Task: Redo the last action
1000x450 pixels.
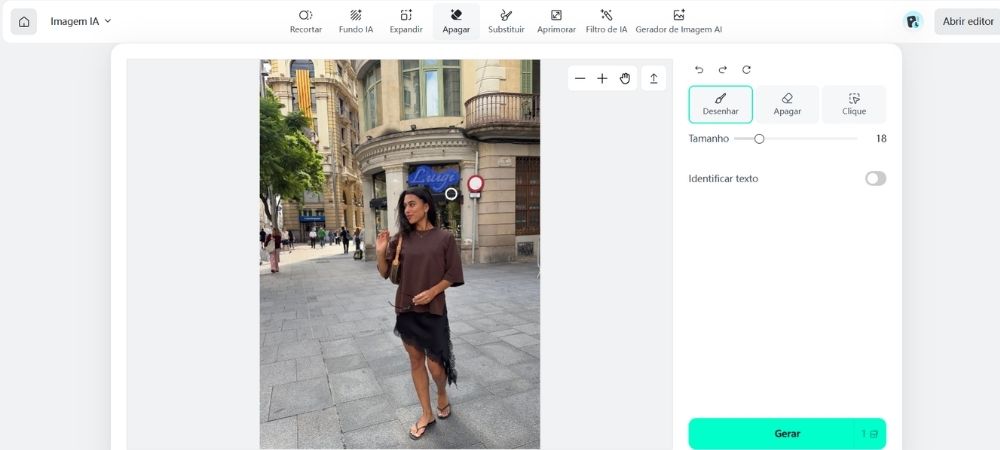Action: pos(723,69)
